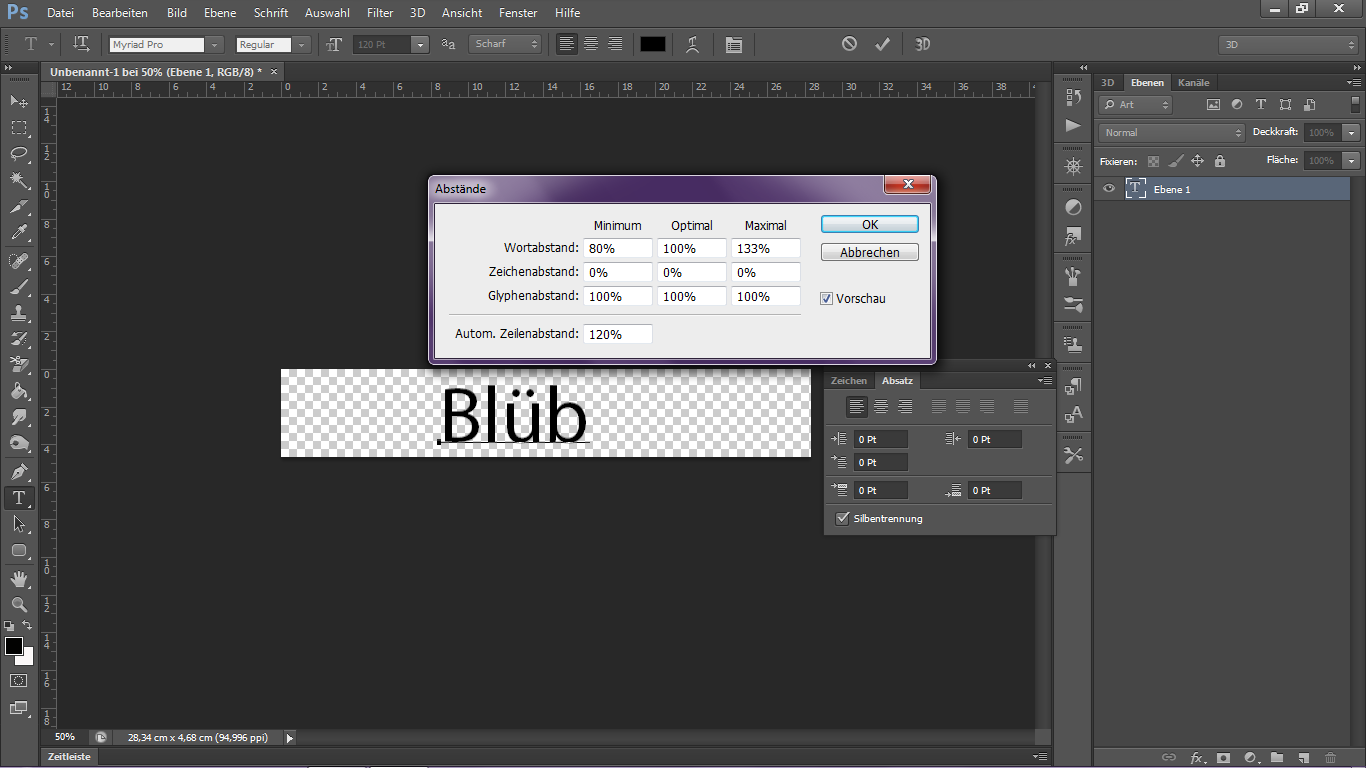Click the Abbrechen button
The height and width of the screenshot is (768, 1366).
[x=869, y=252]
